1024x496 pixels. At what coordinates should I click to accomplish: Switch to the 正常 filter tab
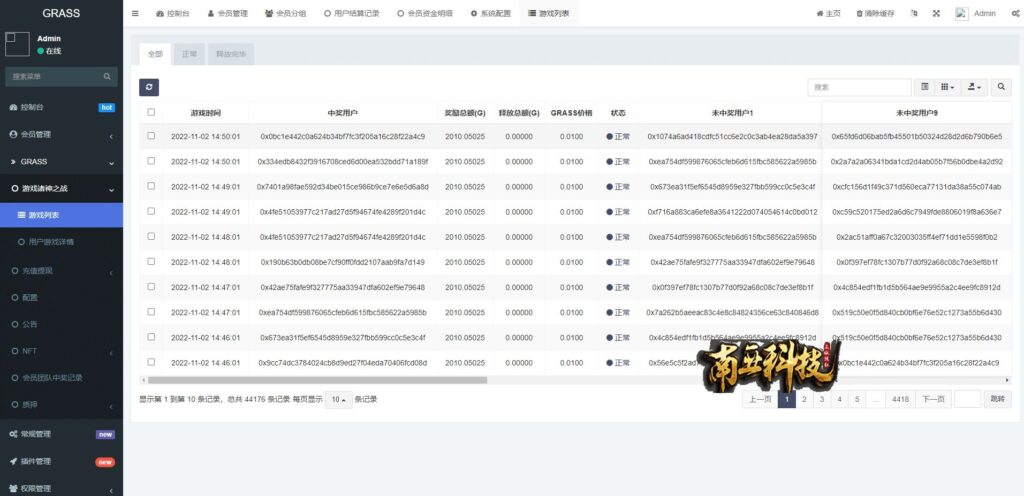(189, 54)
